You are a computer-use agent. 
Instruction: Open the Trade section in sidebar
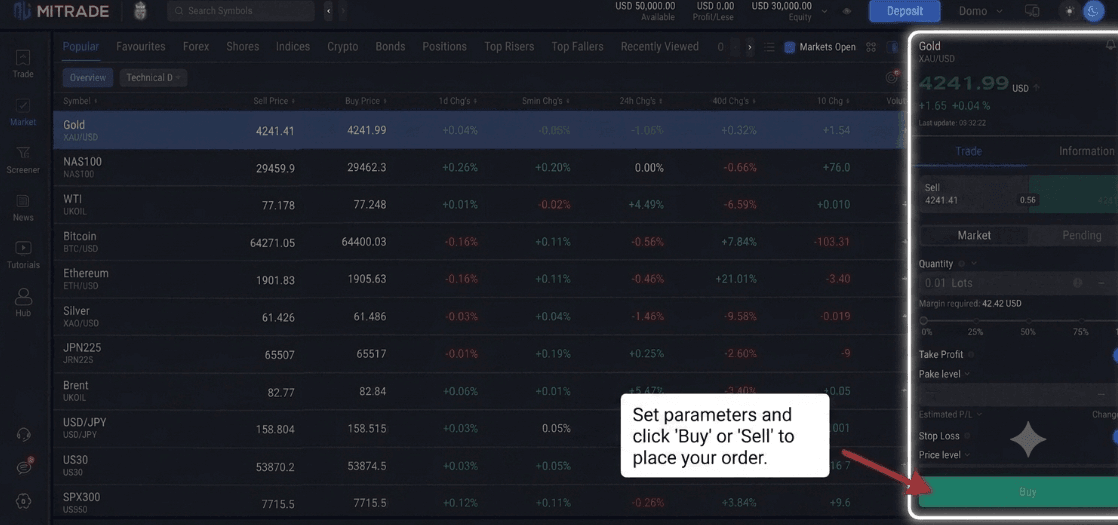[x=23, y=63]
